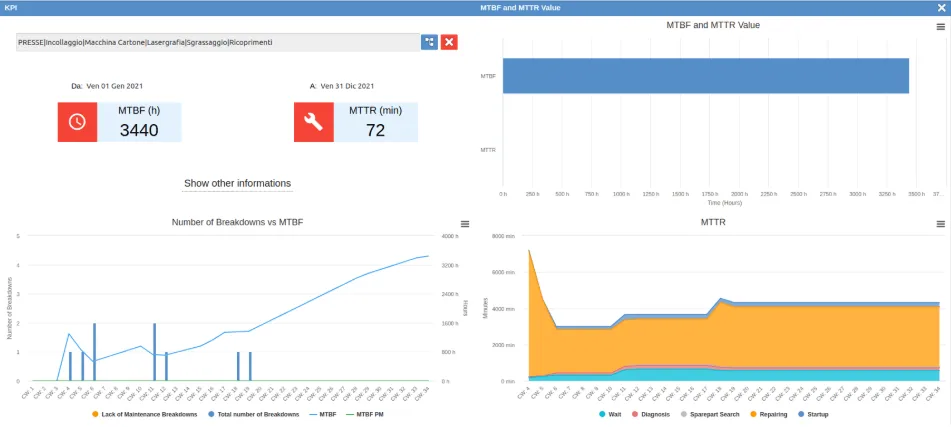The height and width of the screenshot is (427, 951).
Task: Open MTBF and MTTR Value chart menu
Action: coord(940,27)
